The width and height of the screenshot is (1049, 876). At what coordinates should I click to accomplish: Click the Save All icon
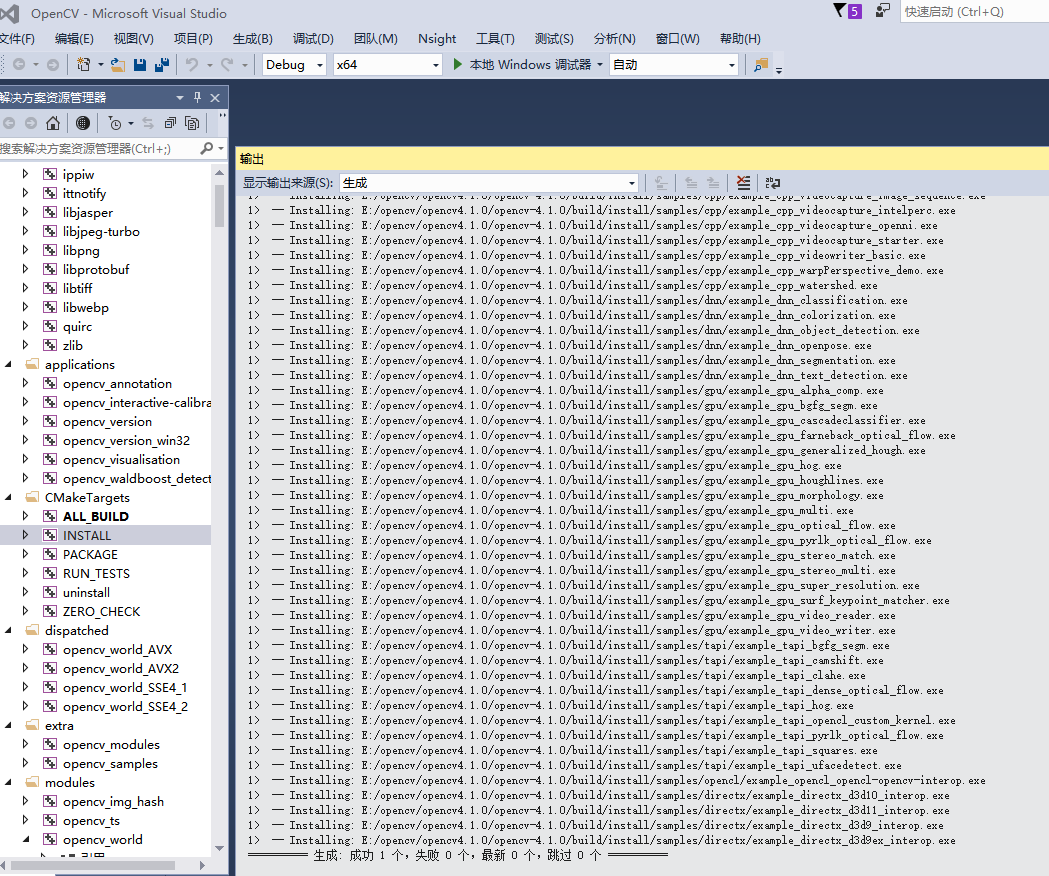pyautogui.click(x=161, y=64)
